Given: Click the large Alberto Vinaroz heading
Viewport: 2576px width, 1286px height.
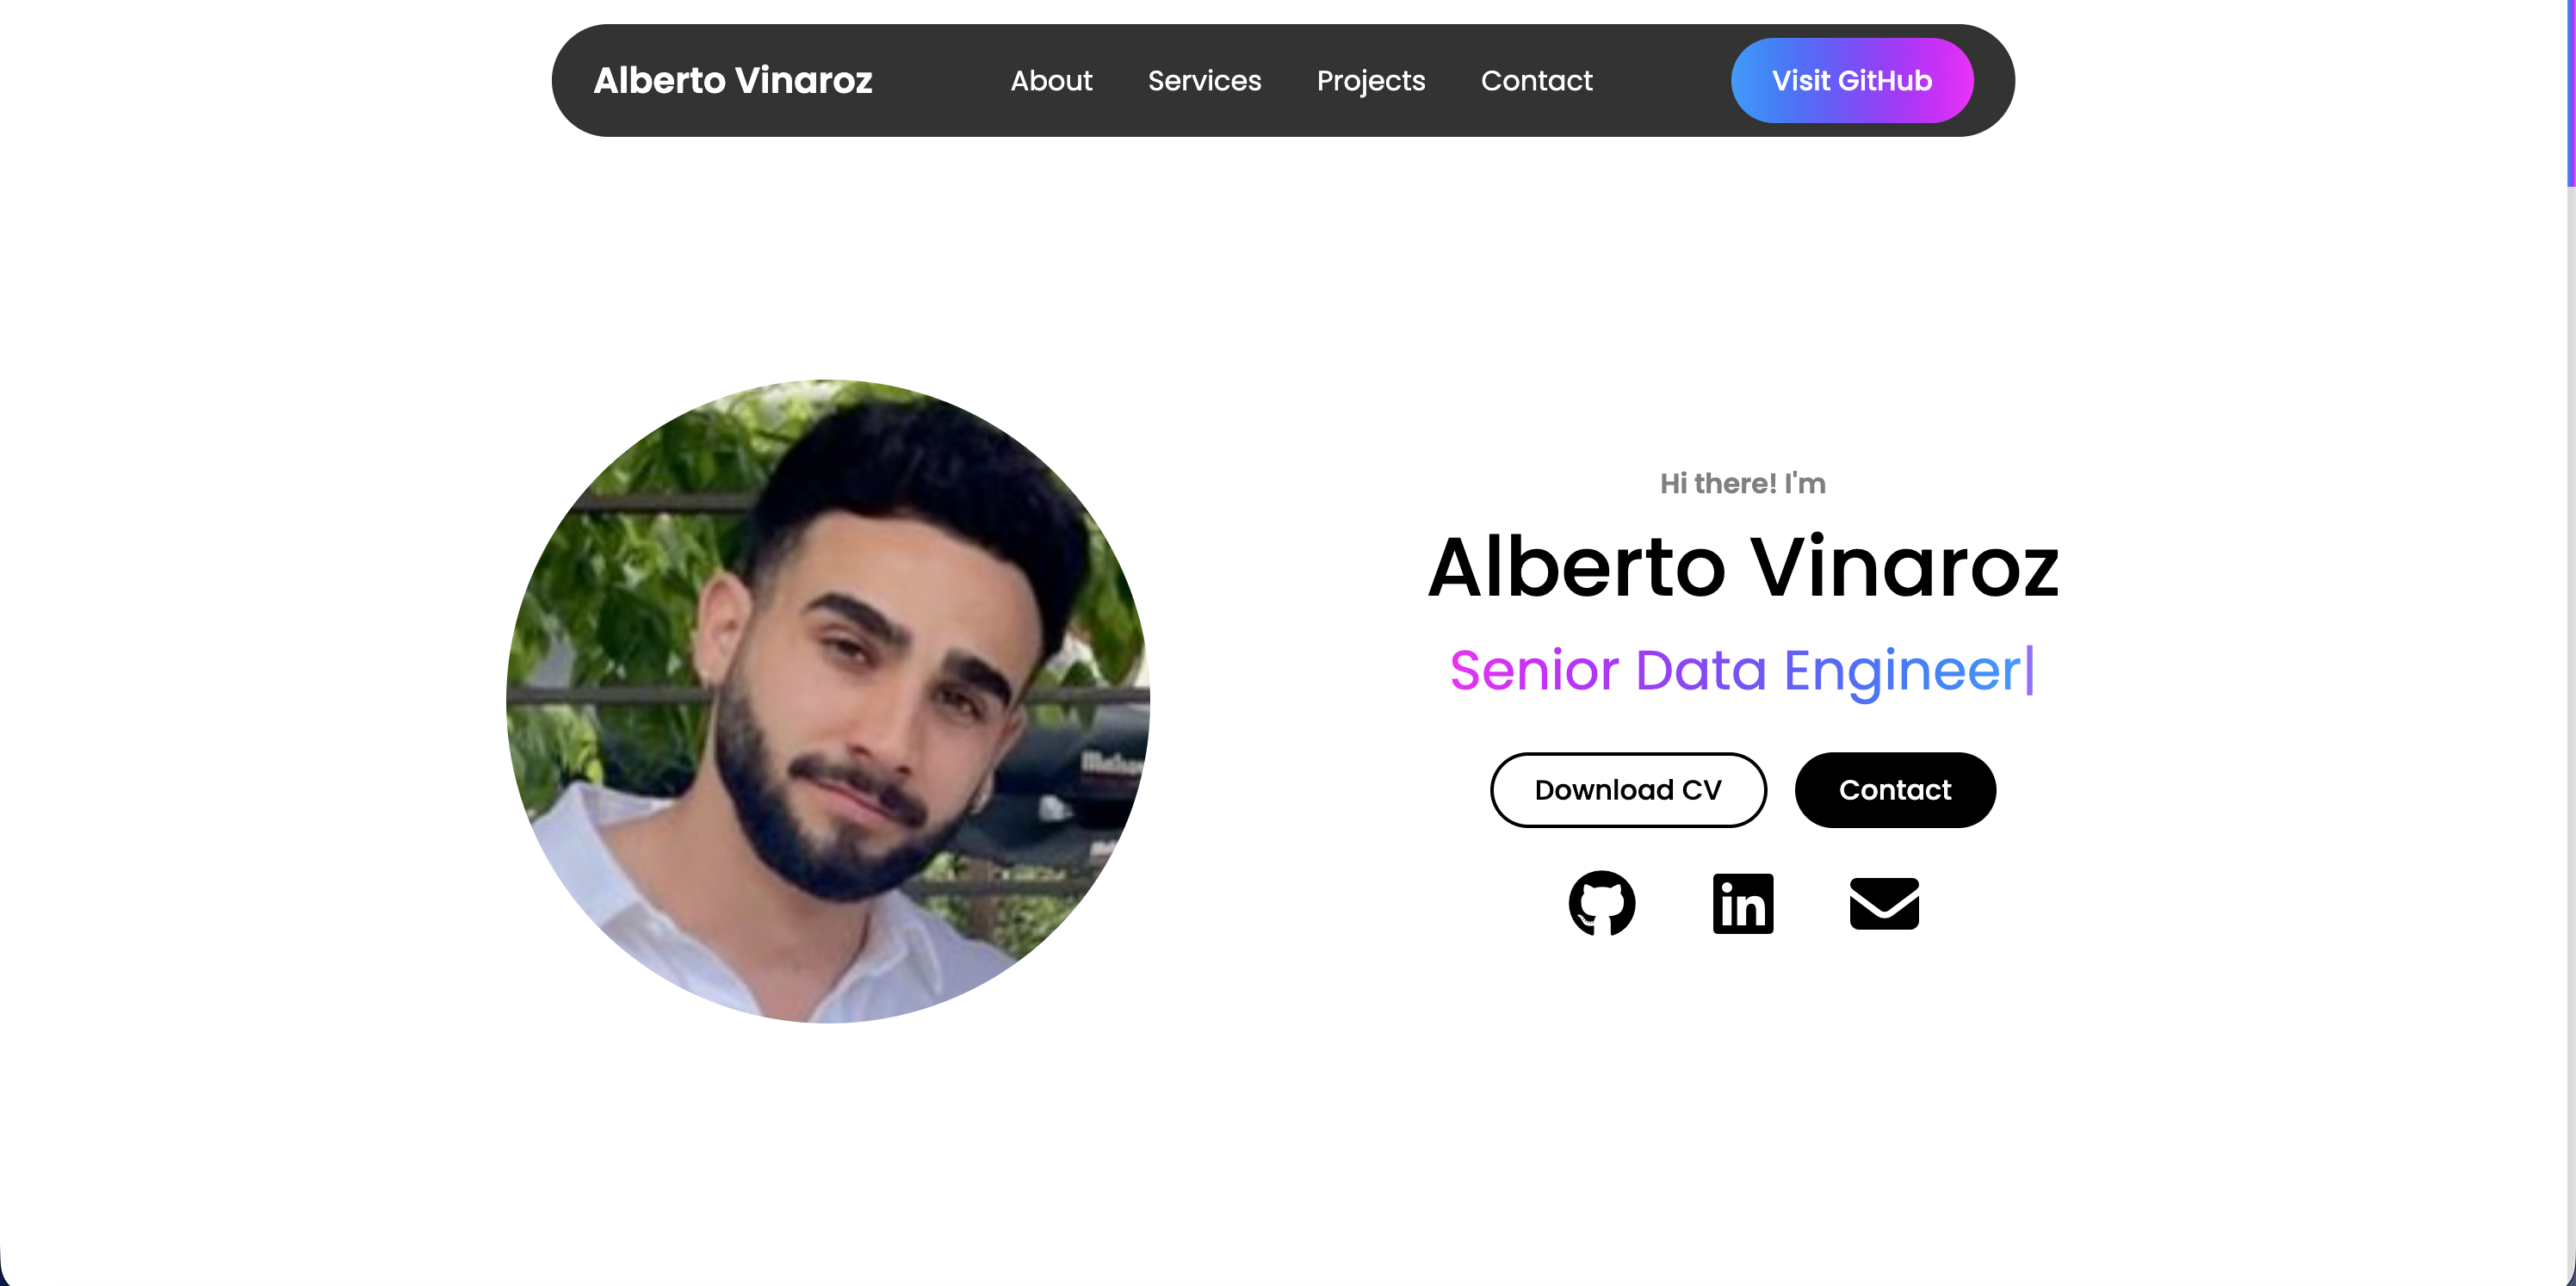Looking at the screenshot, I should click(1743, 567).
